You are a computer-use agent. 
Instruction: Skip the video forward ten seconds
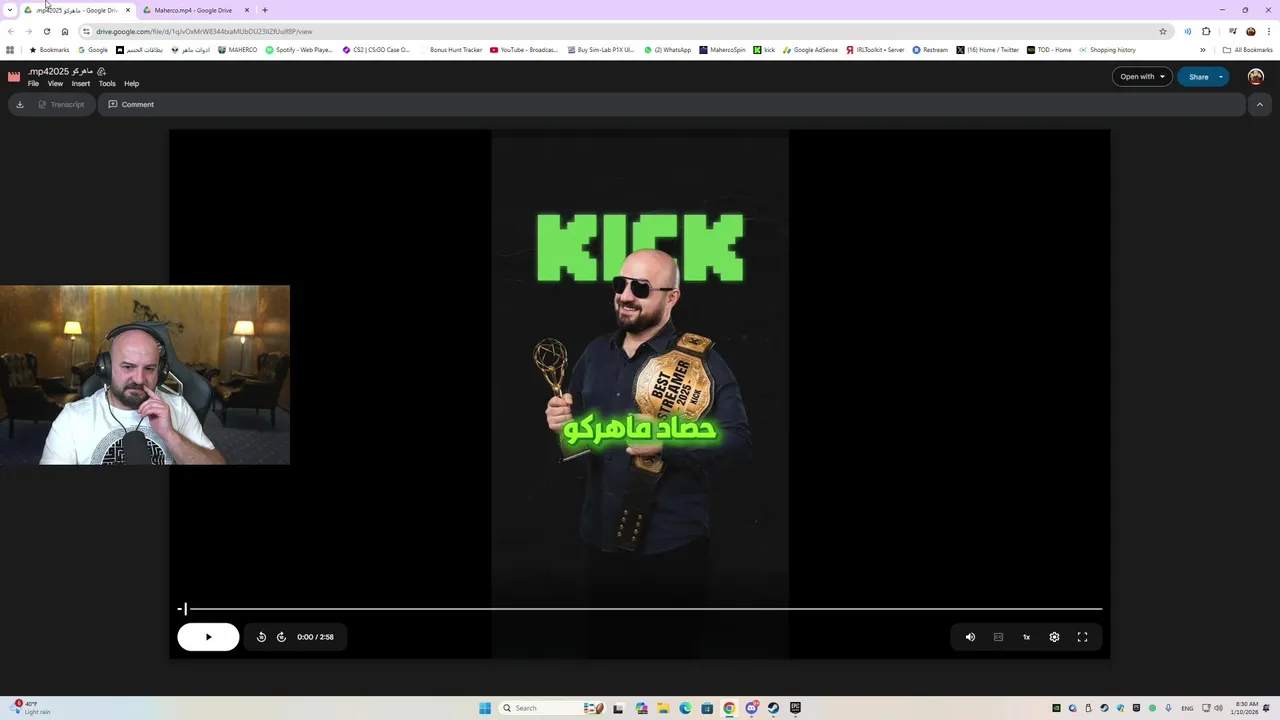tap(281, 637)
